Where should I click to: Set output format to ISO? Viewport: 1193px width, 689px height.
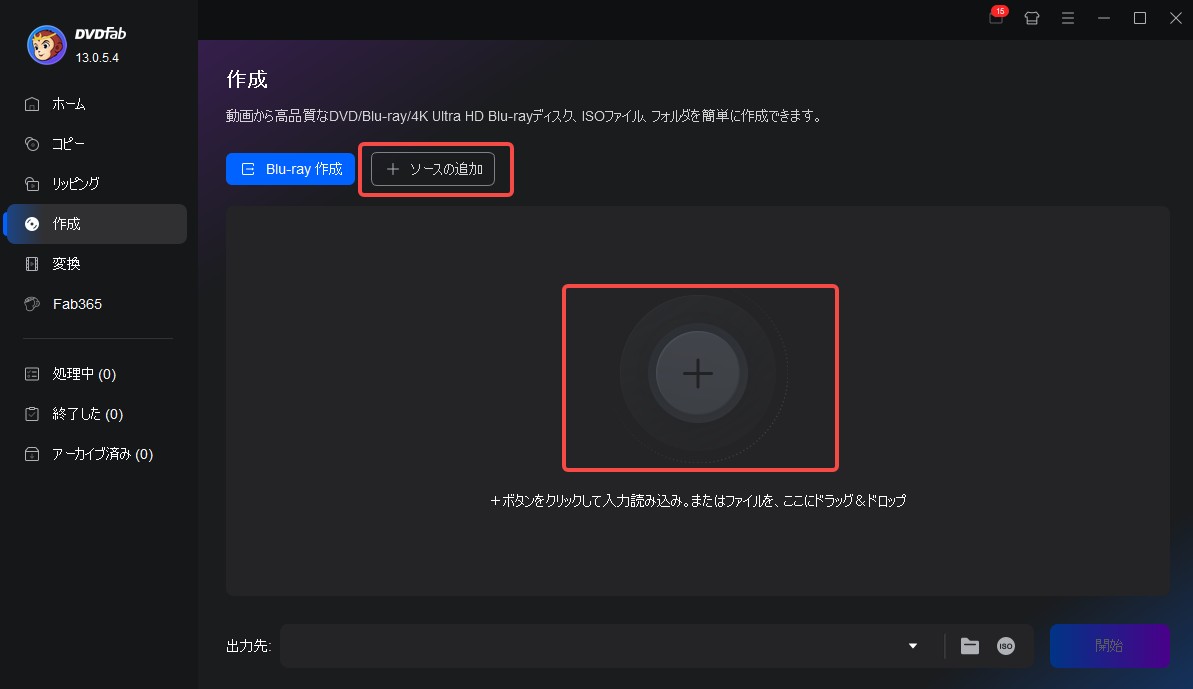1005,645
